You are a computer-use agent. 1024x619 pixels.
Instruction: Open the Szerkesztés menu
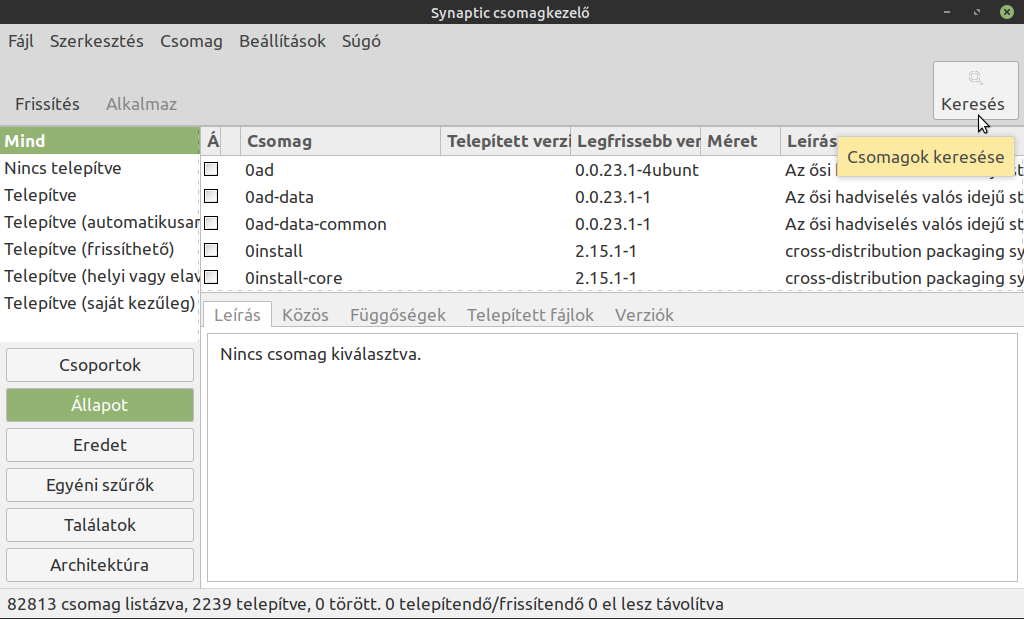97,41
